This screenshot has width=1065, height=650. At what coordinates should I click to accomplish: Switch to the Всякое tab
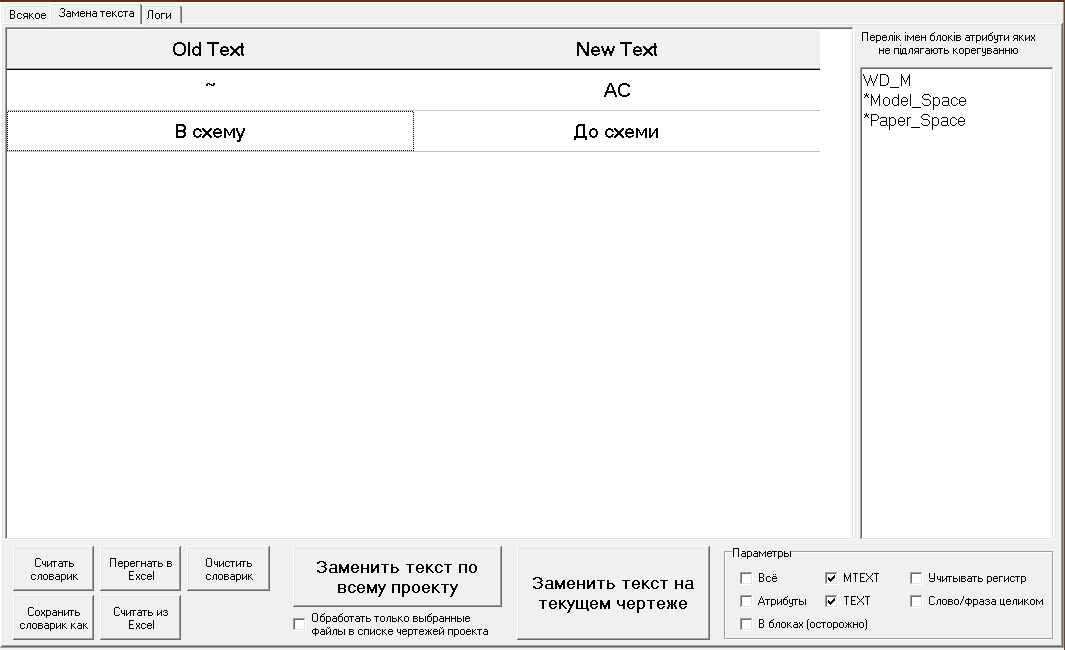[x=27, y=15]
